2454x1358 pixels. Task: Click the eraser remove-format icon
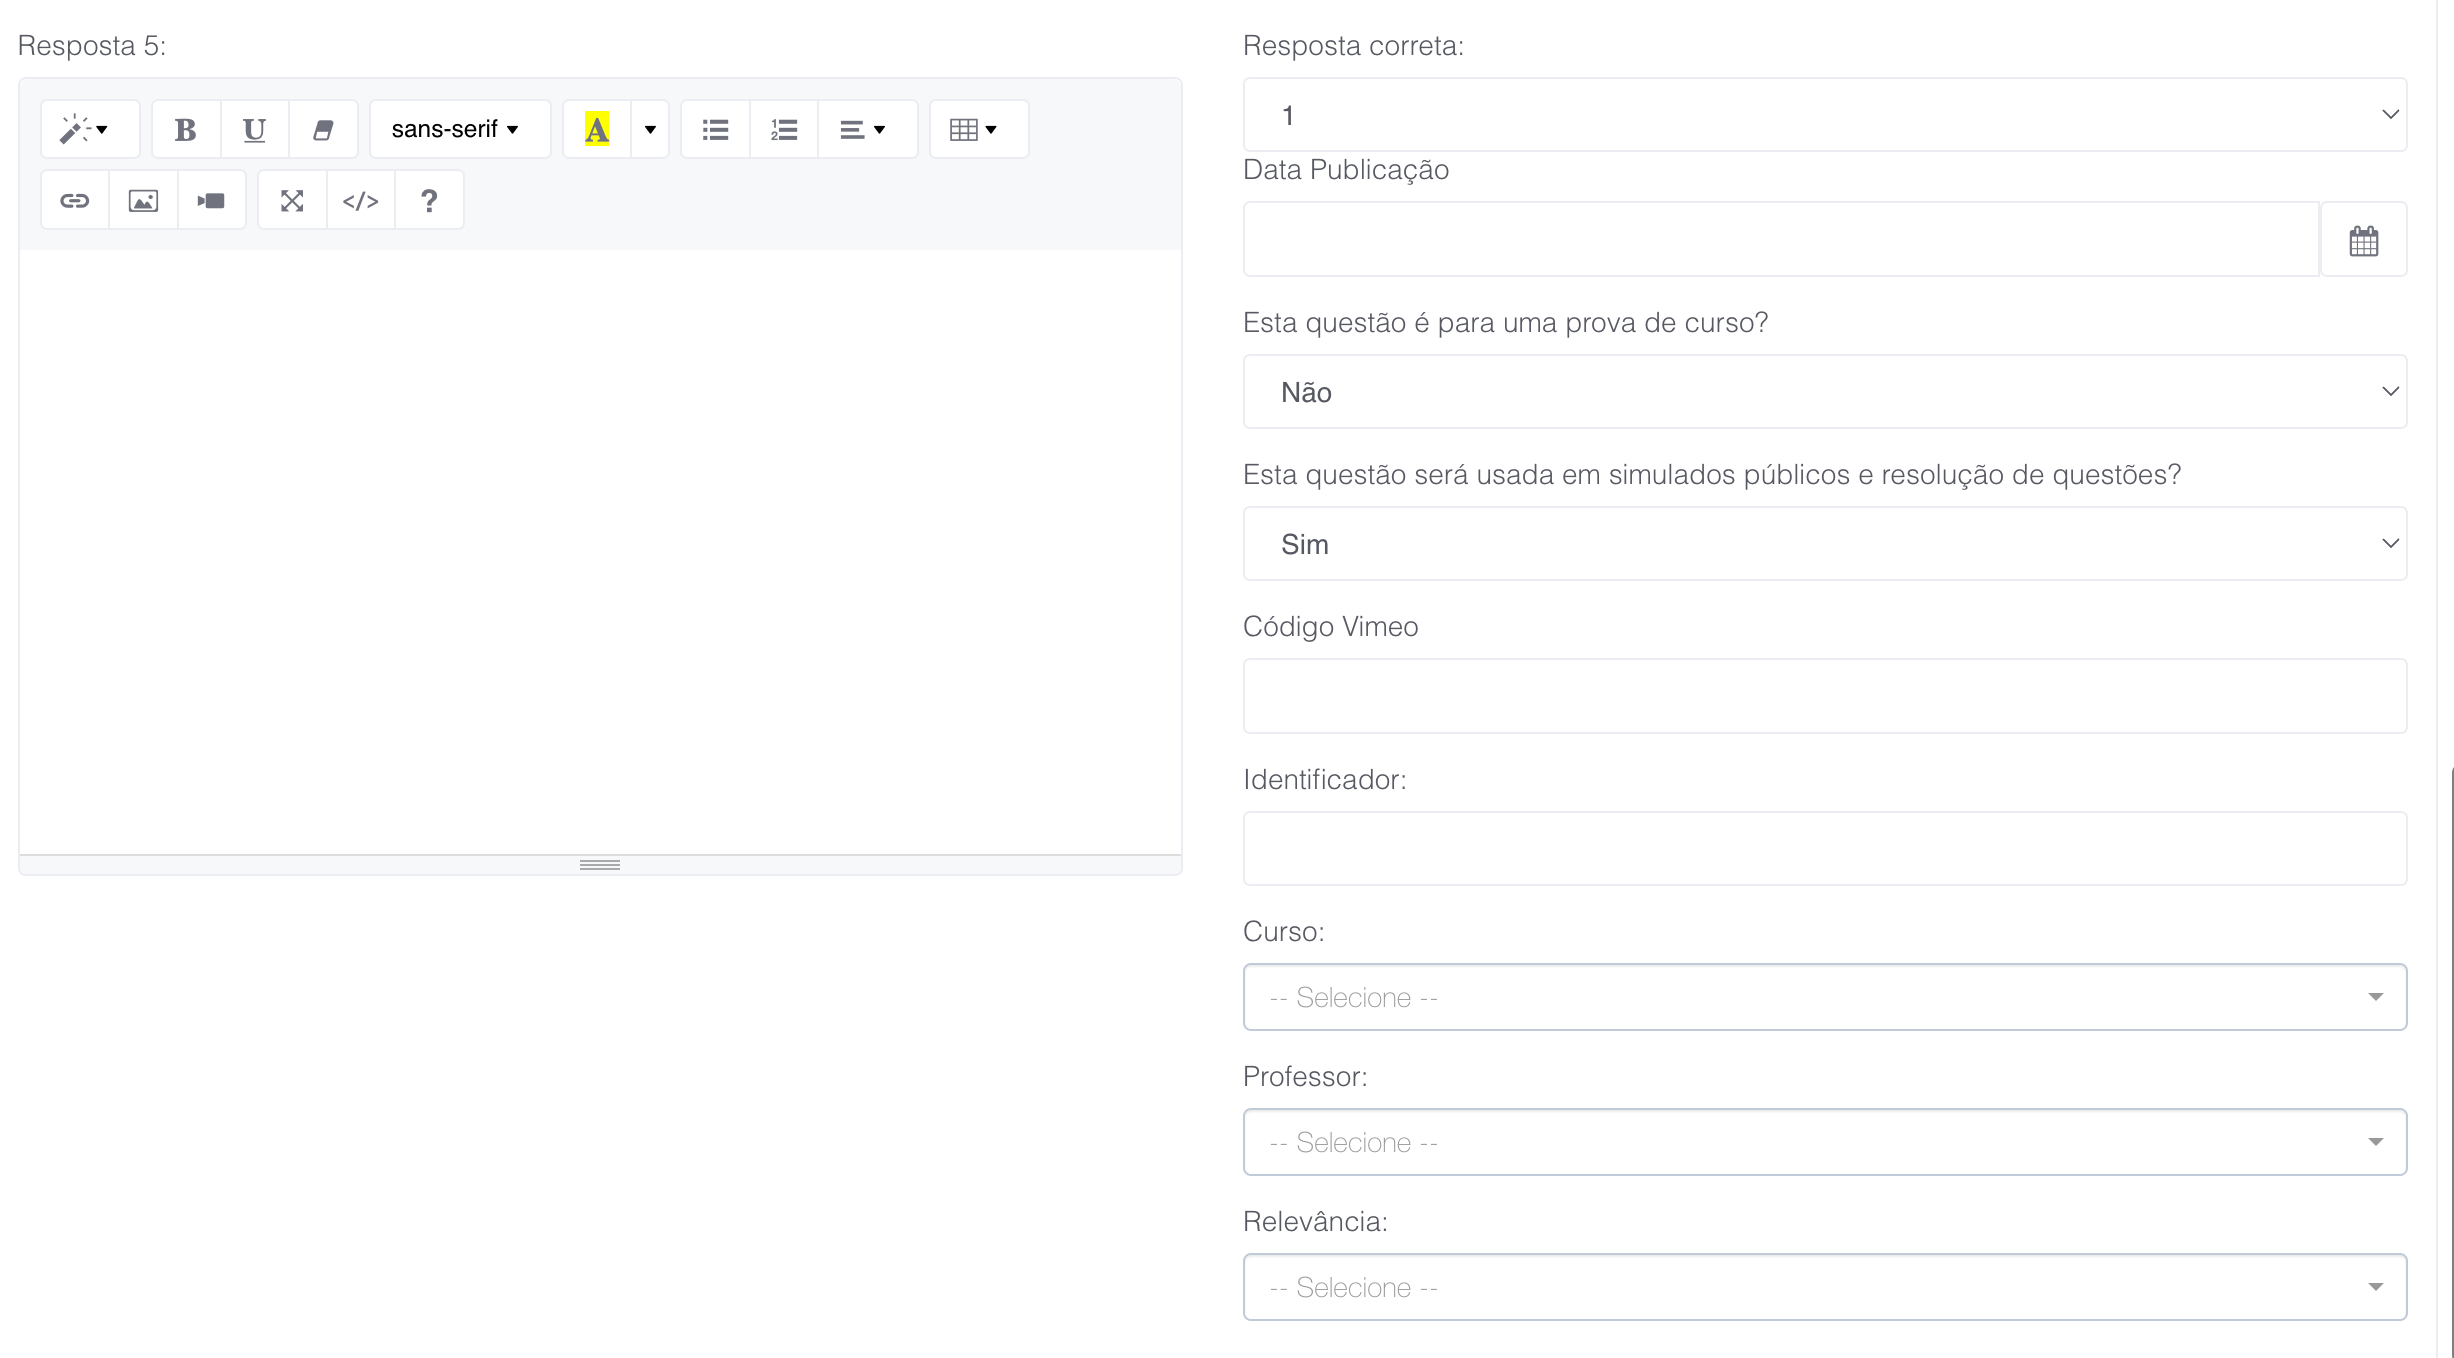click(322, 129)
